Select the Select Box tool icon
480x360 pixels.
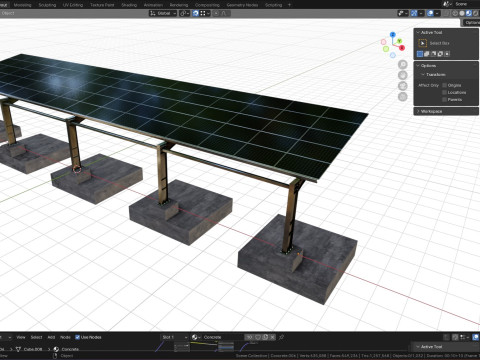(x=422, y=43)
